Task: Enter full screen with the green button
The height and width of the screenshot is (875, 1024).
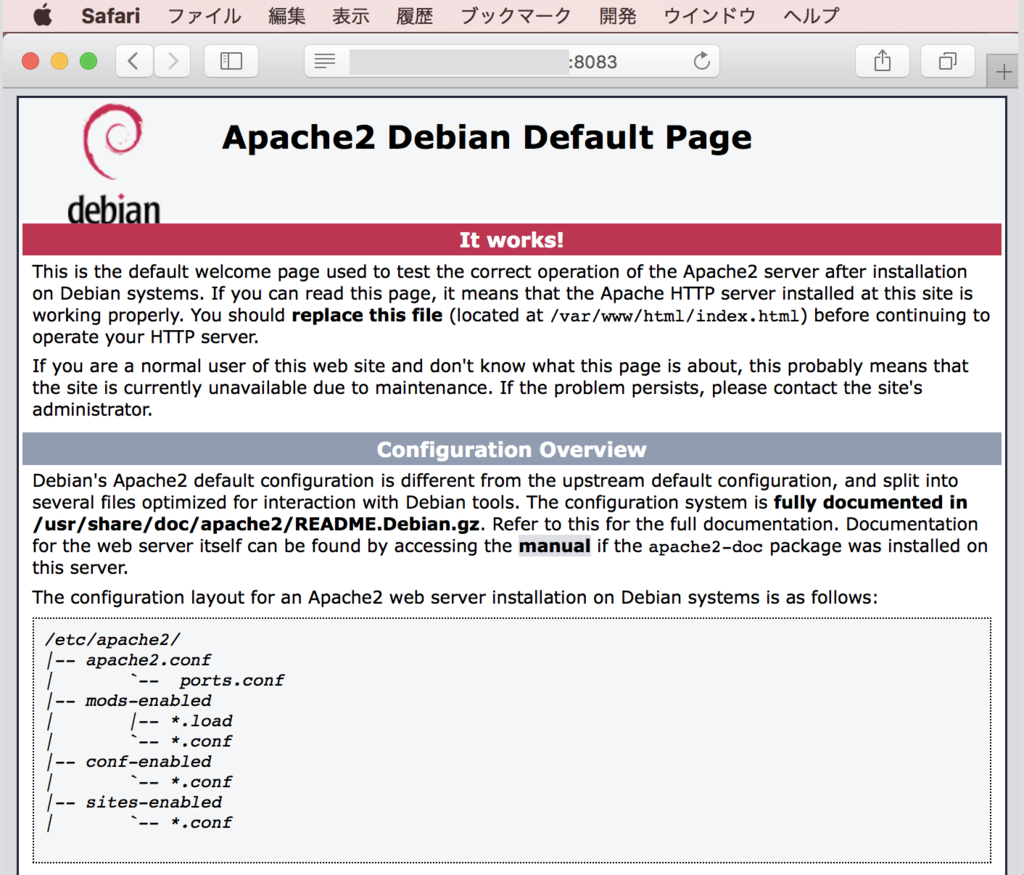Action: point(88,61)
